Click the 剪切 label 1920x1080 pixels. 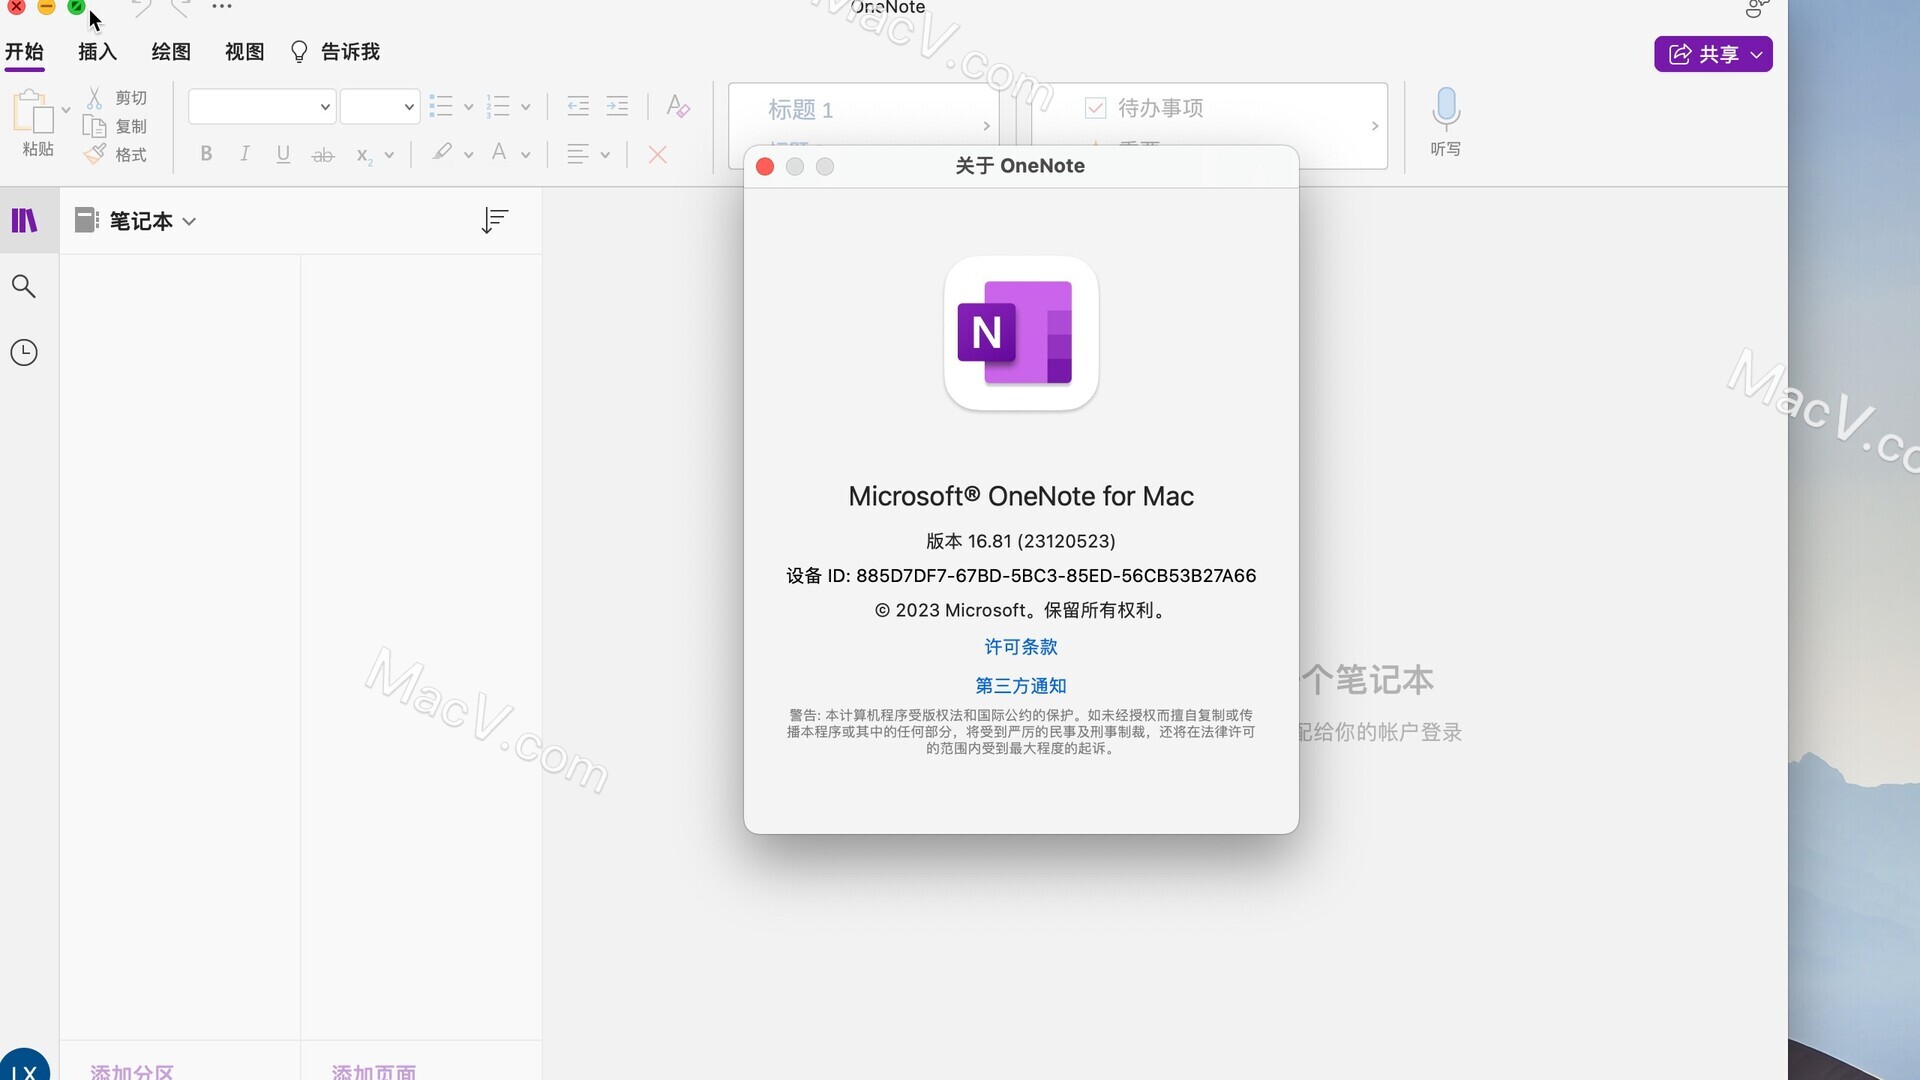point(131,98)
